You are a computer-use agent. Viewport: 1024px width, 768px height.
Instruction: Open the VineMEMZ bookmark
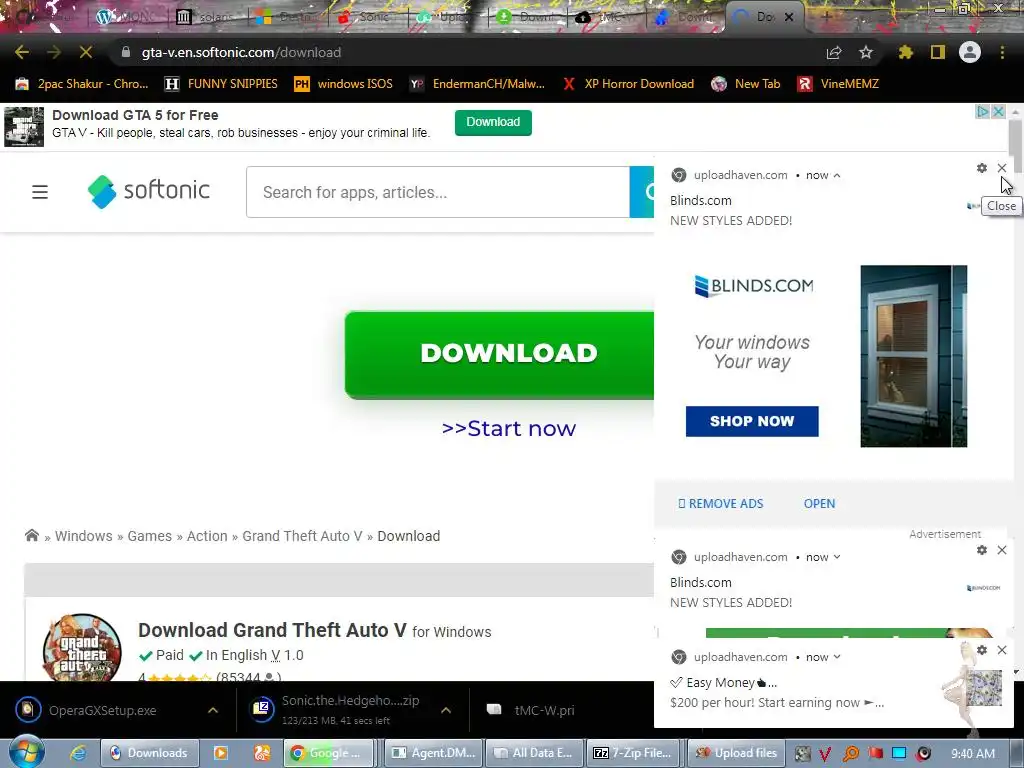tap(839, 84)
